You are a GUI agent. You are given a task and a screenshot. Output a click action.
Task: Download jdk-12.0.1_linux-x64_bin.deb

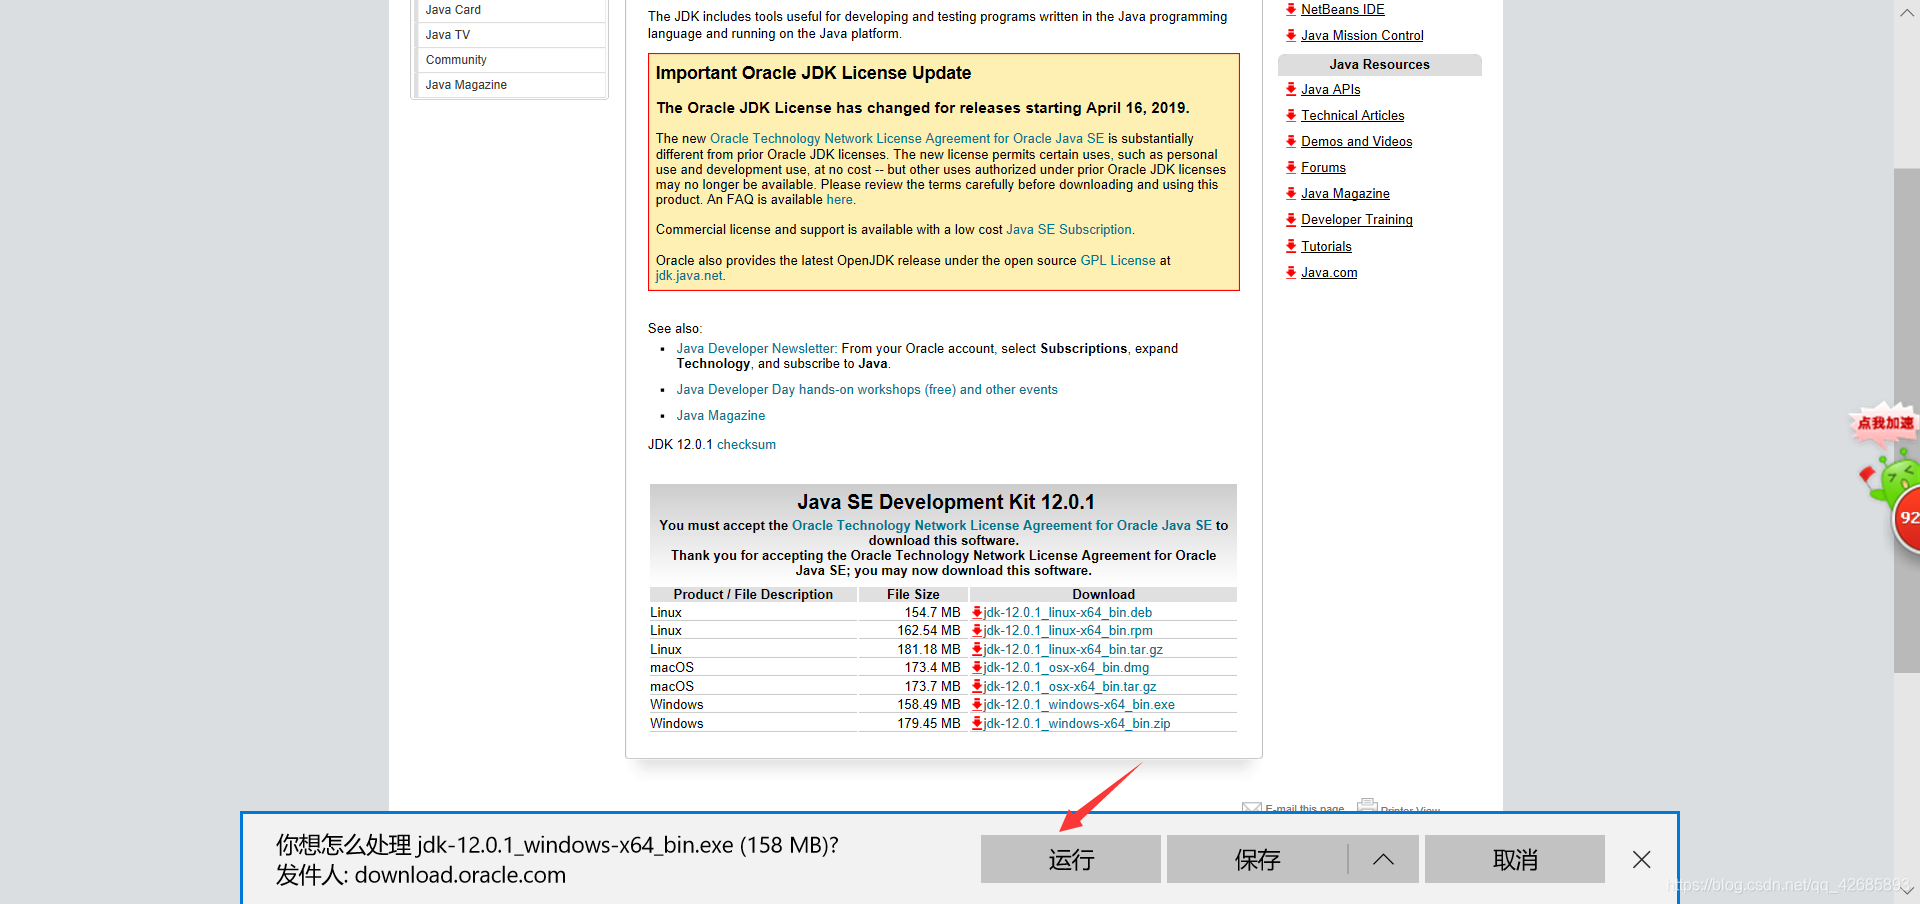[1068, 613]
